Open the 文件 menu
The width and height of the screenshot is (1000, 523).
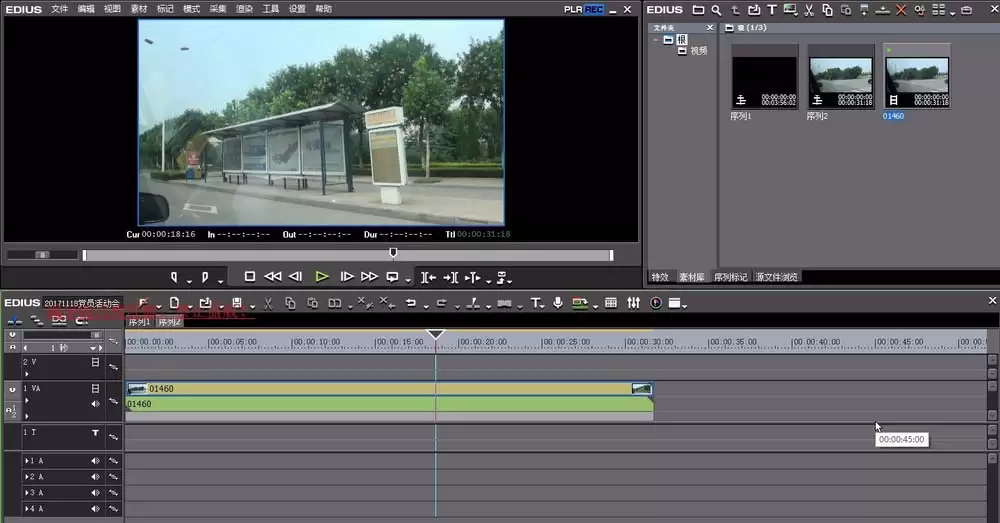(59, 9)
